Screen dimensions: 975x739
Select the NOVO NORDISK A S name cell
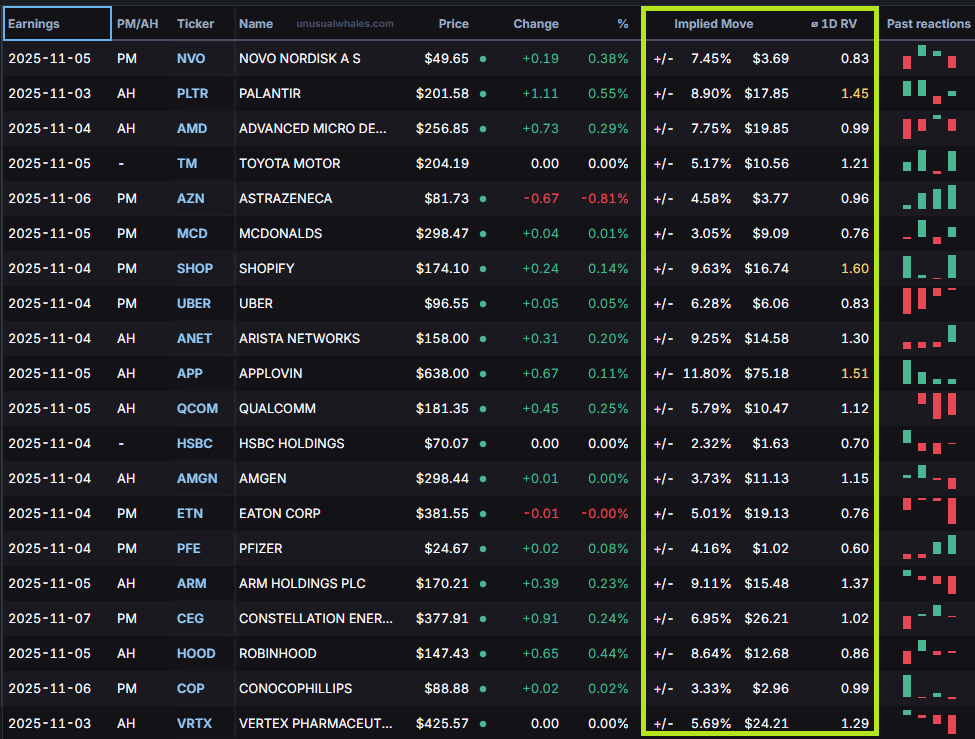click(x=300, y=58)
